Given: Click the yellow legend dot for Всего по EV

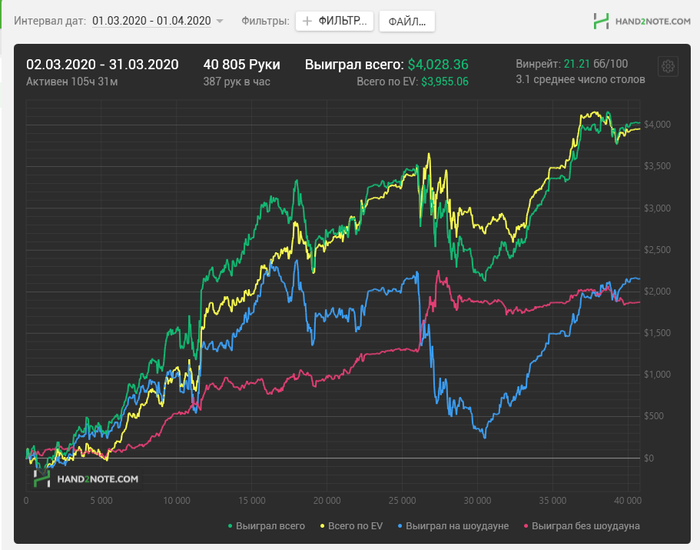Looking at the screenshot, I should 322,526.
